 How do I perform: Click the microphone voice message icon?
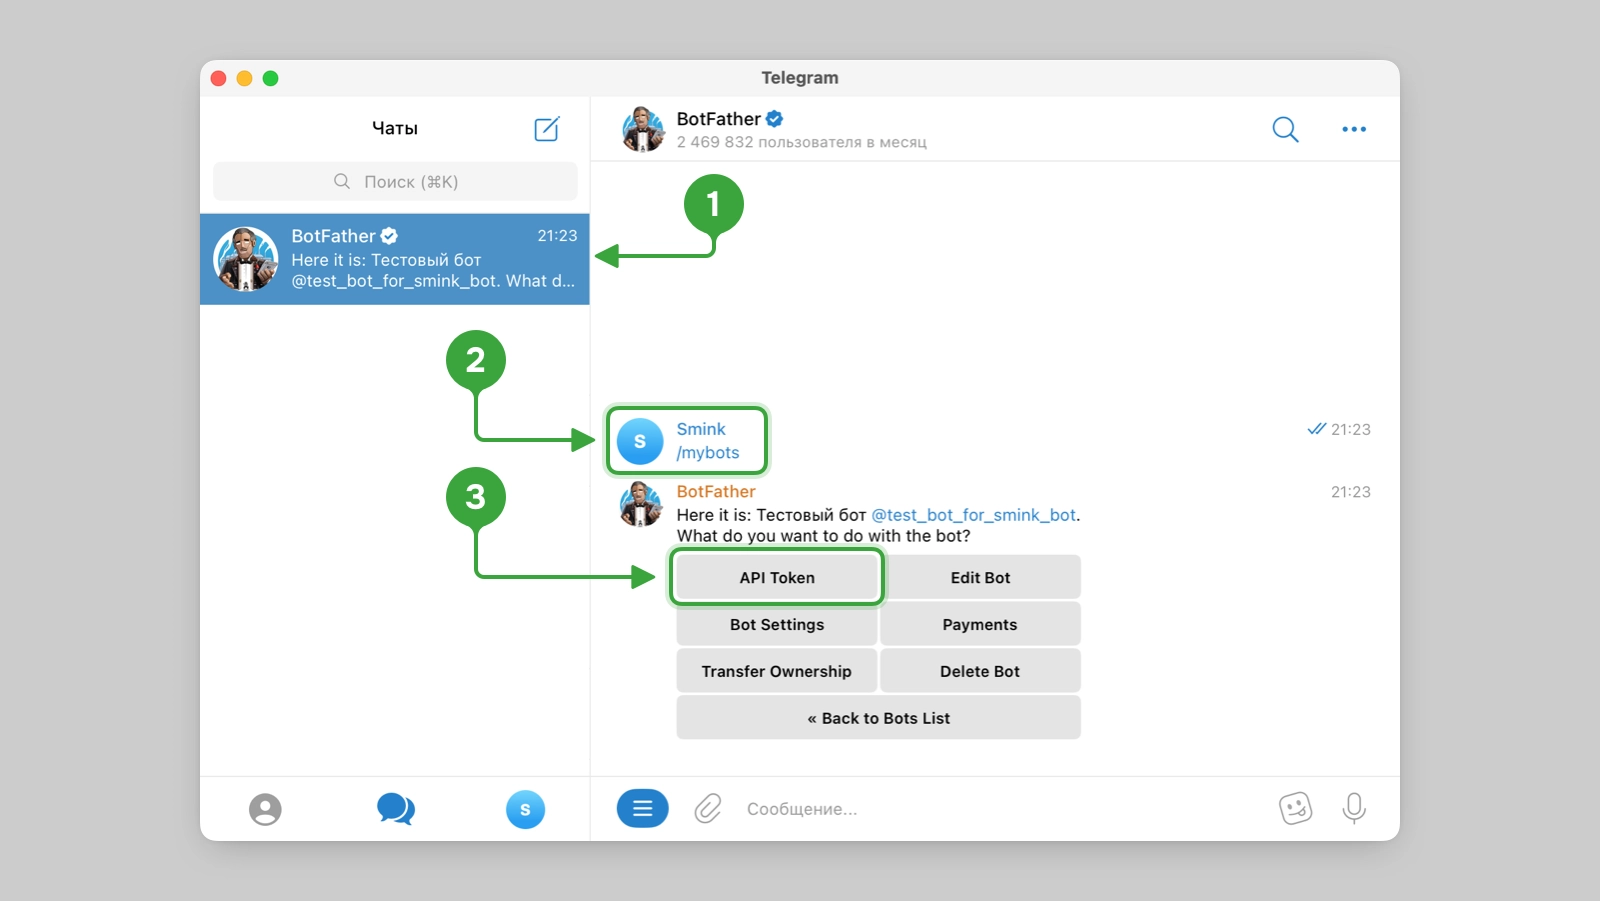1354,808
